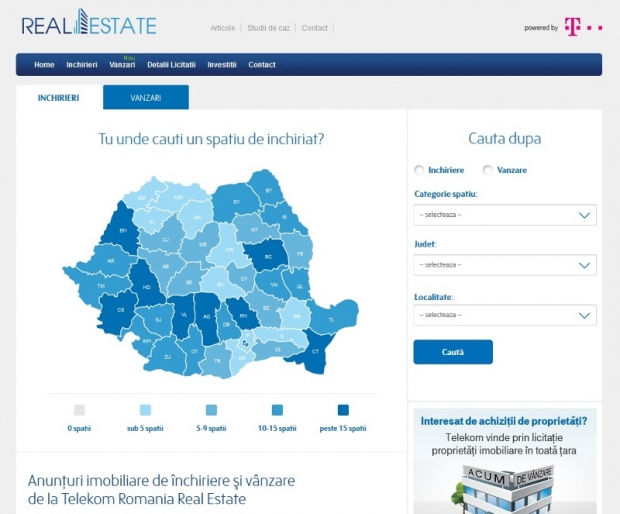Expand the Judet dropdown
620x514 pixels.
[505, 265]
